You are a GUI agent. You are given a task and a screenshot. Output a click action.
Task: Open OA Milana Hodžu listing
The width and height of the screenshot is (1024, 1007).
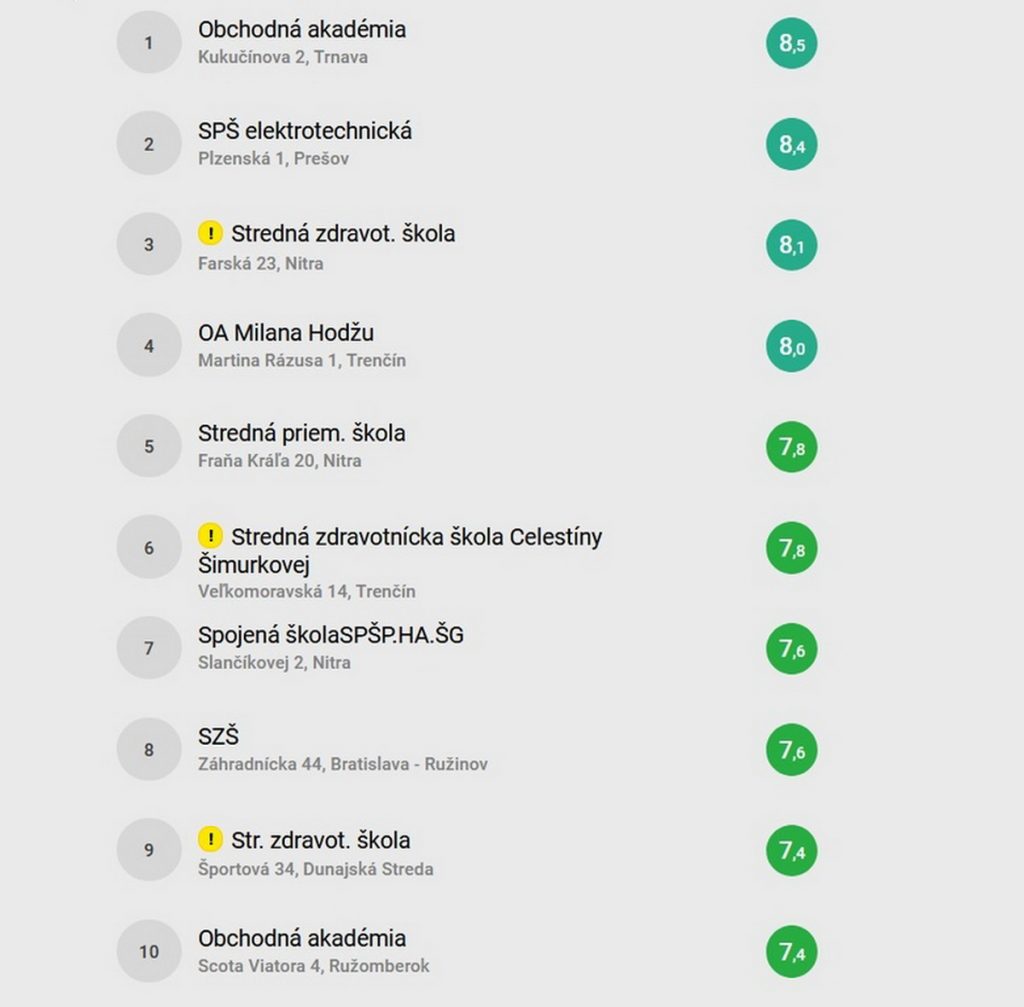click(286, 332)
